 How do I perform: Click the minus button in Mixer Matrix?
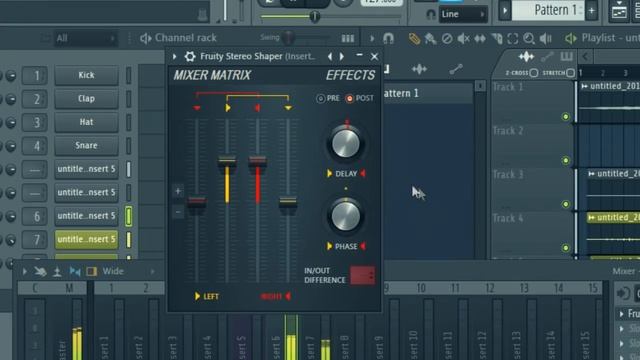[x=178, y=212]
